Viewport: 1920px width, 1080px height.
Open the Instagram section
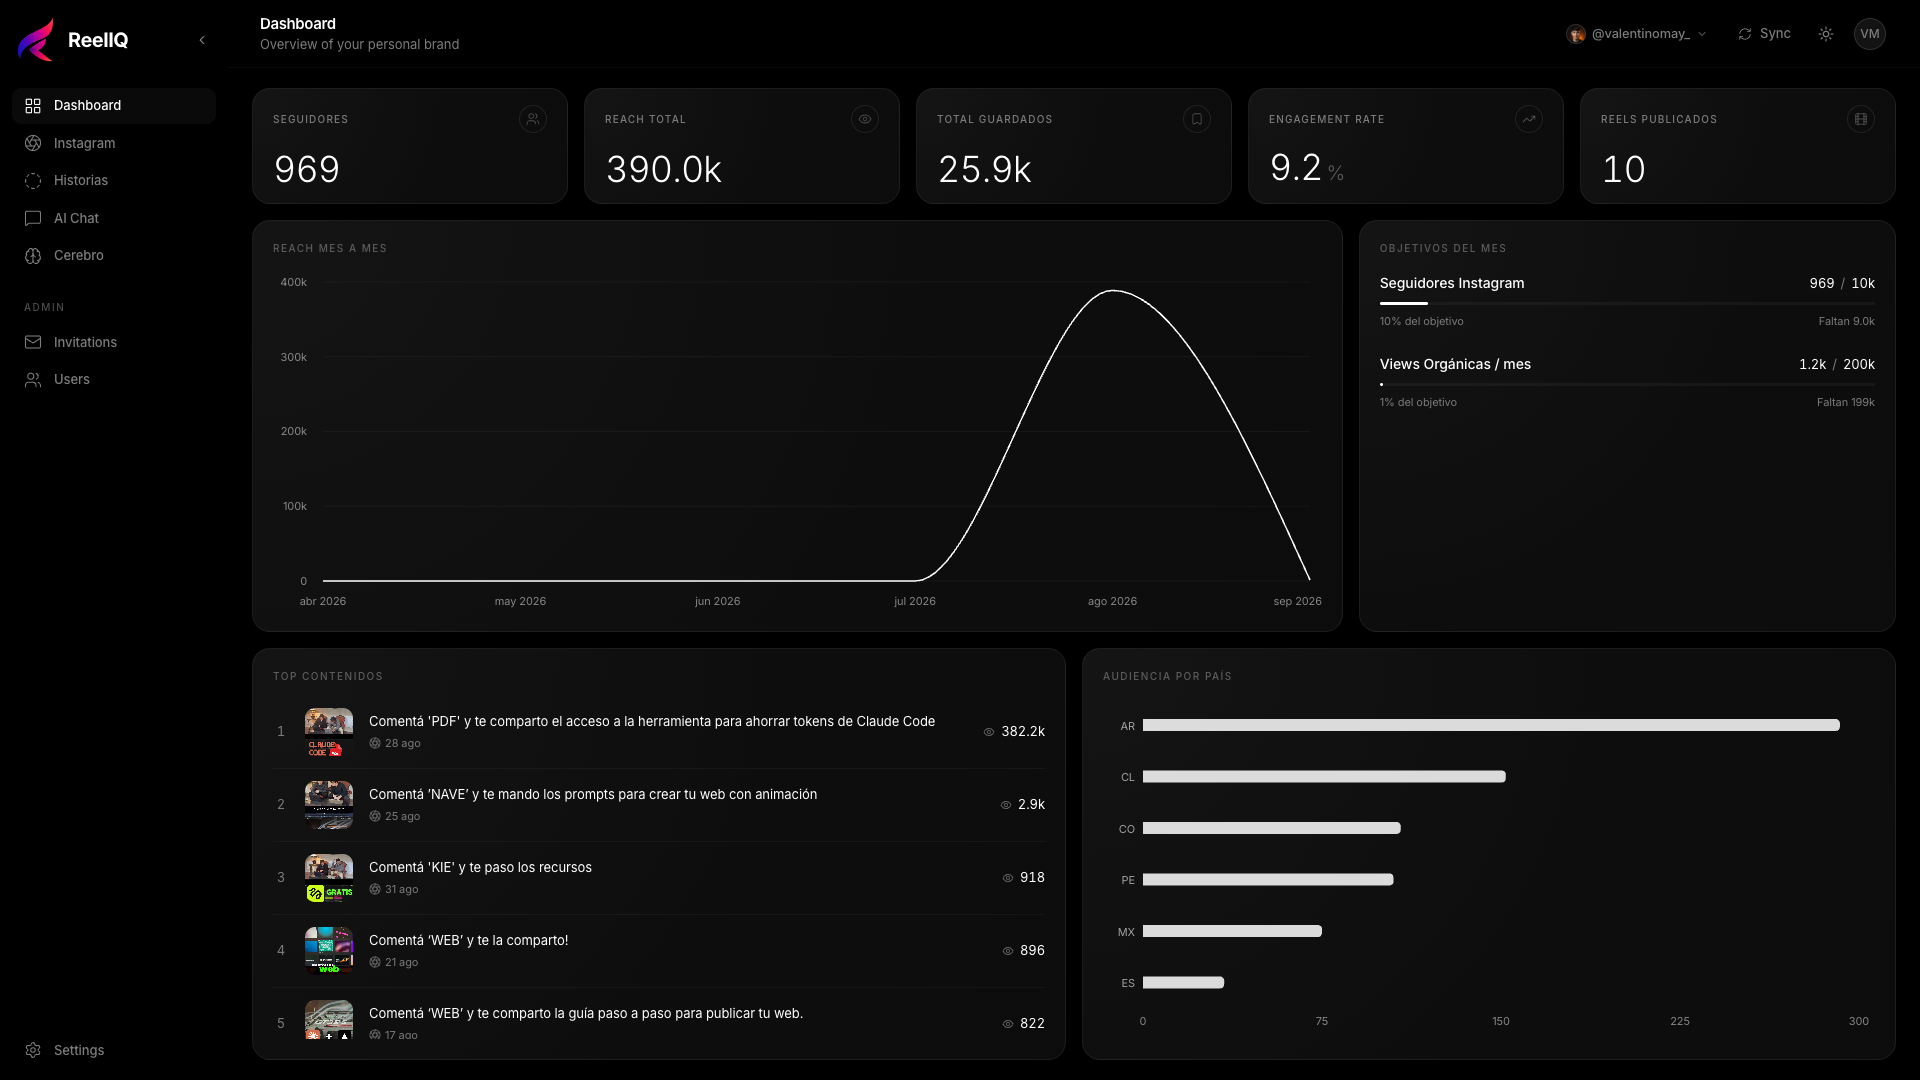pyautogui.click(x=114, y=143)
